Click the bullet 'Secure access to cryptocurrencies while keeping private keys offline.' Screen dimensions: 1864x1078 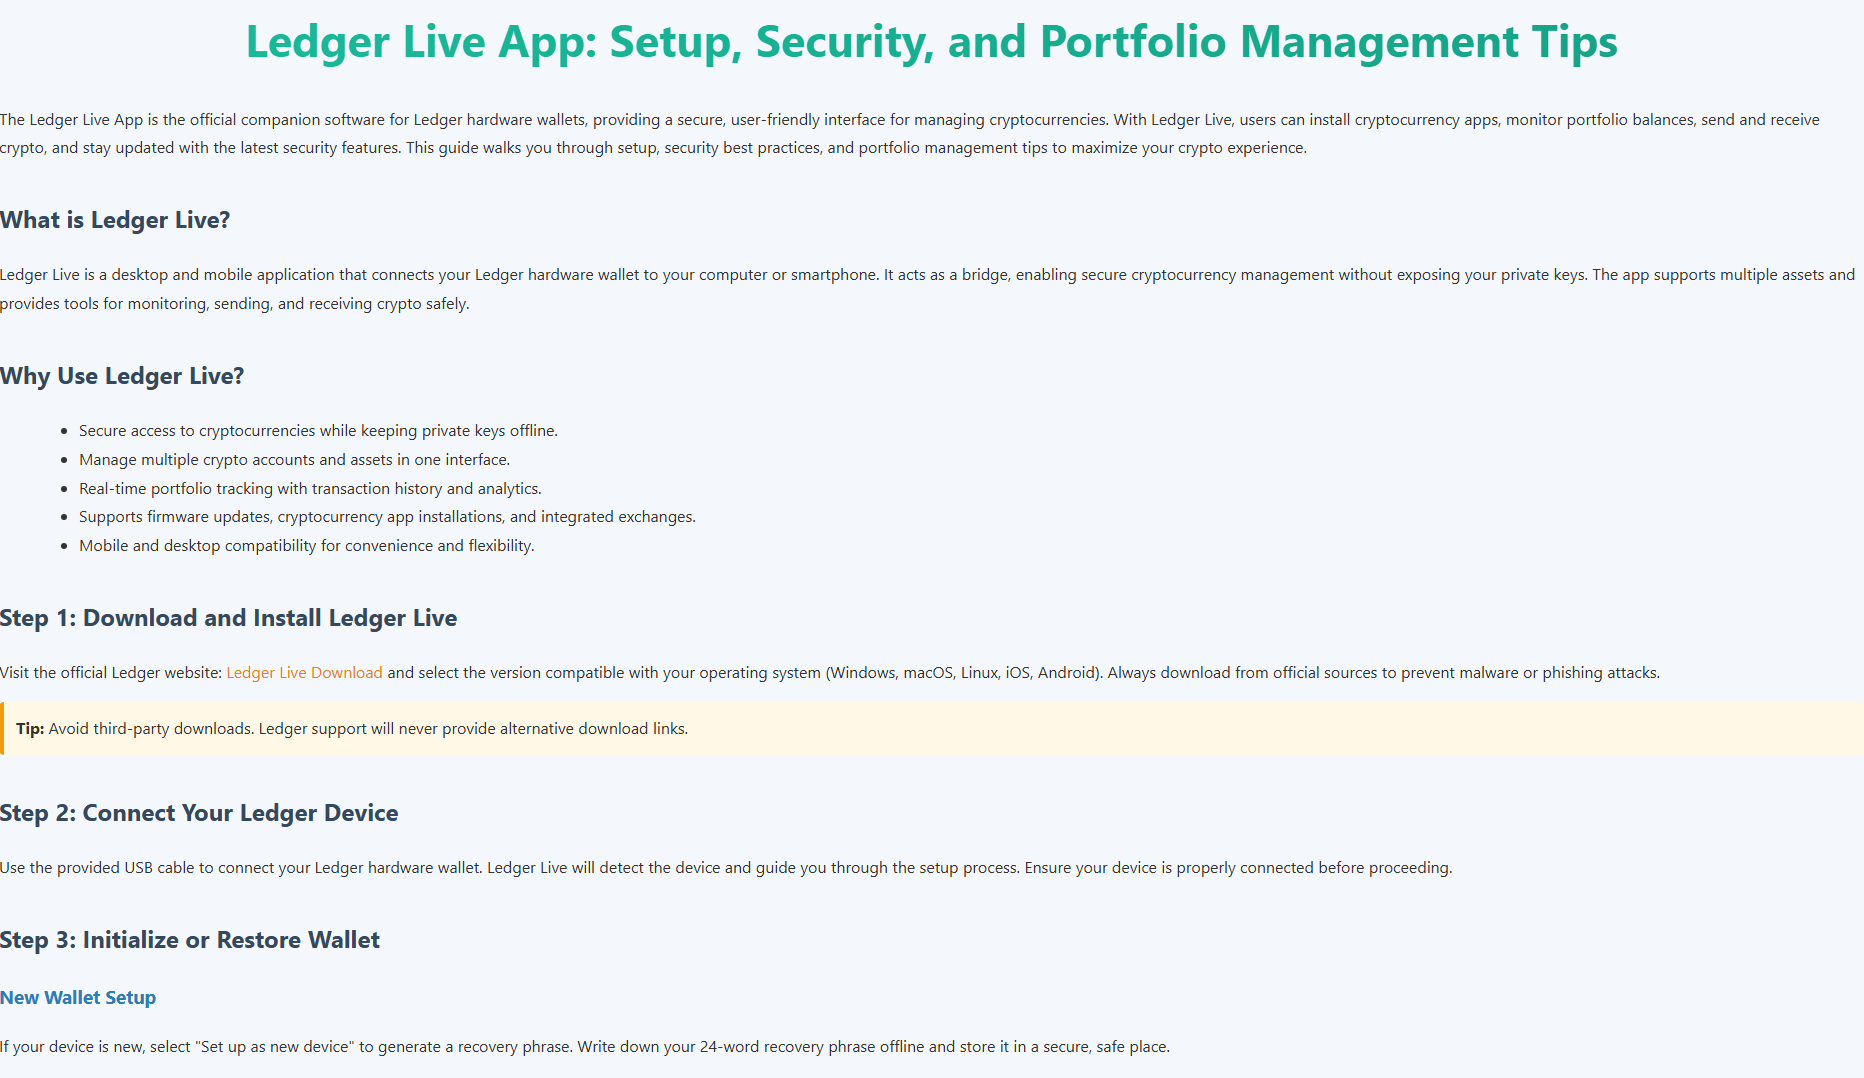pos(318,431)
